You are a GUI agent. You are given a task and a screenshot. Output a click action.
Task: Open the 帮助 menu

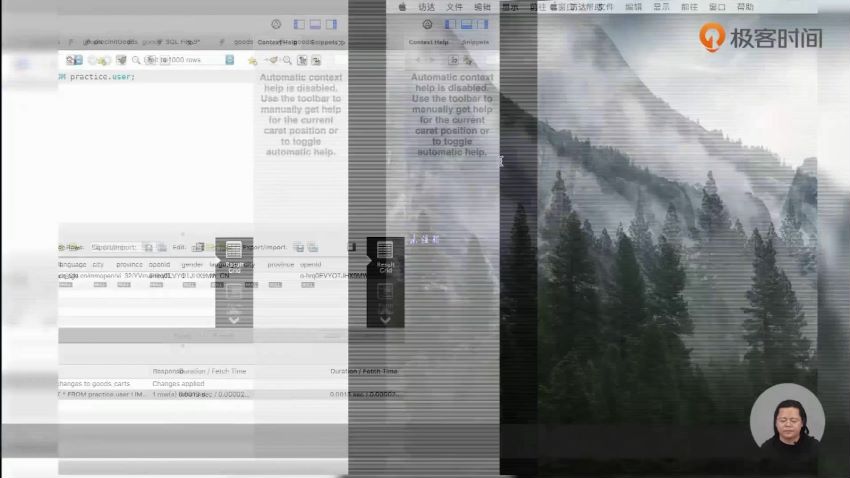coord(745,7)
